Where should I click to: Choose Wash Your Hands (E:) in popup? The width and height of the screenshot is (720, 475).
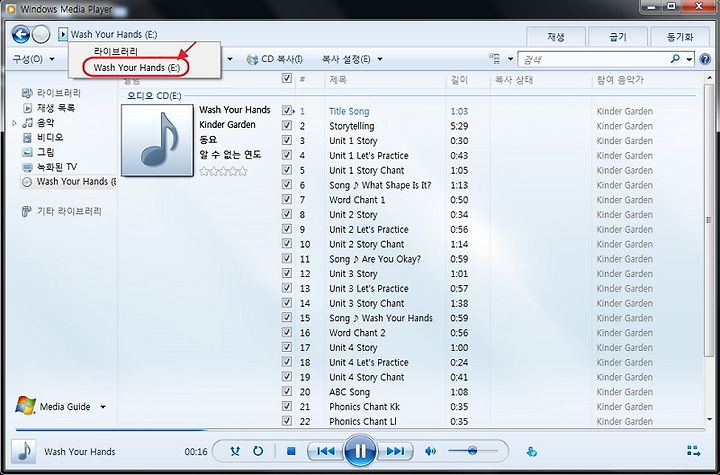136,68
